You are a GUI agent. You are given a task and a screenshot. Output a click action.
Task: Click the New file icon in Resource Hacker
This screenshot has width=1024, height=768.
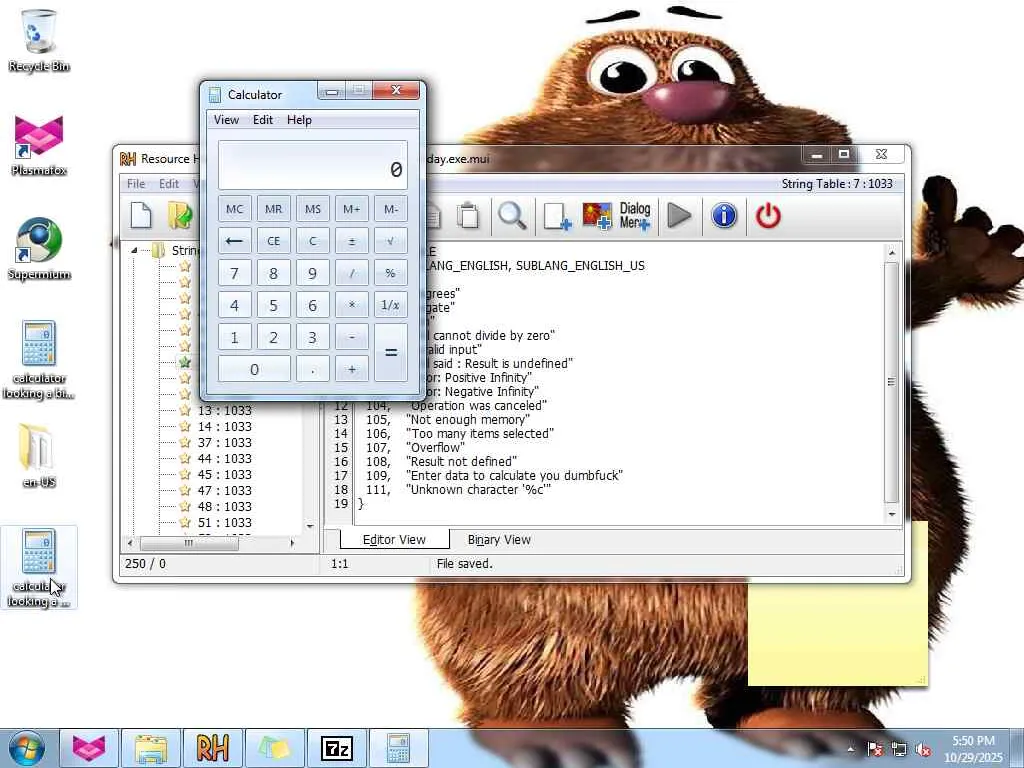(x=141, y=216)
